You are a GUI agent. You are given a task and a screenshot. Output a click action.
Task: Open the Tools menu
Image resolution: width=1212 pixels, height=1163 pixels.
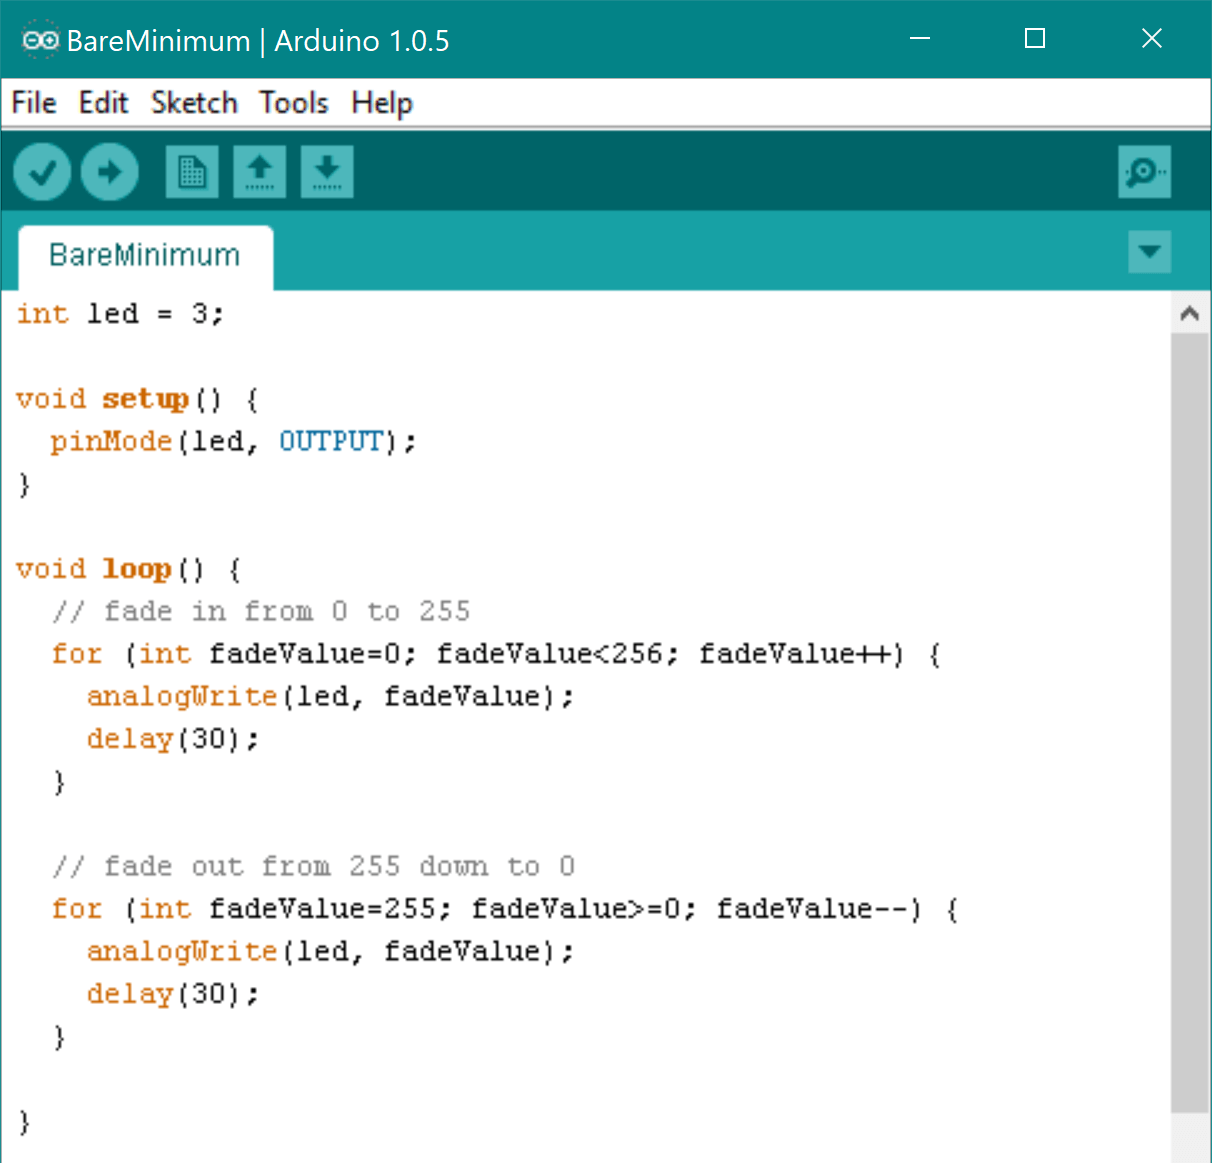(293, 103)
